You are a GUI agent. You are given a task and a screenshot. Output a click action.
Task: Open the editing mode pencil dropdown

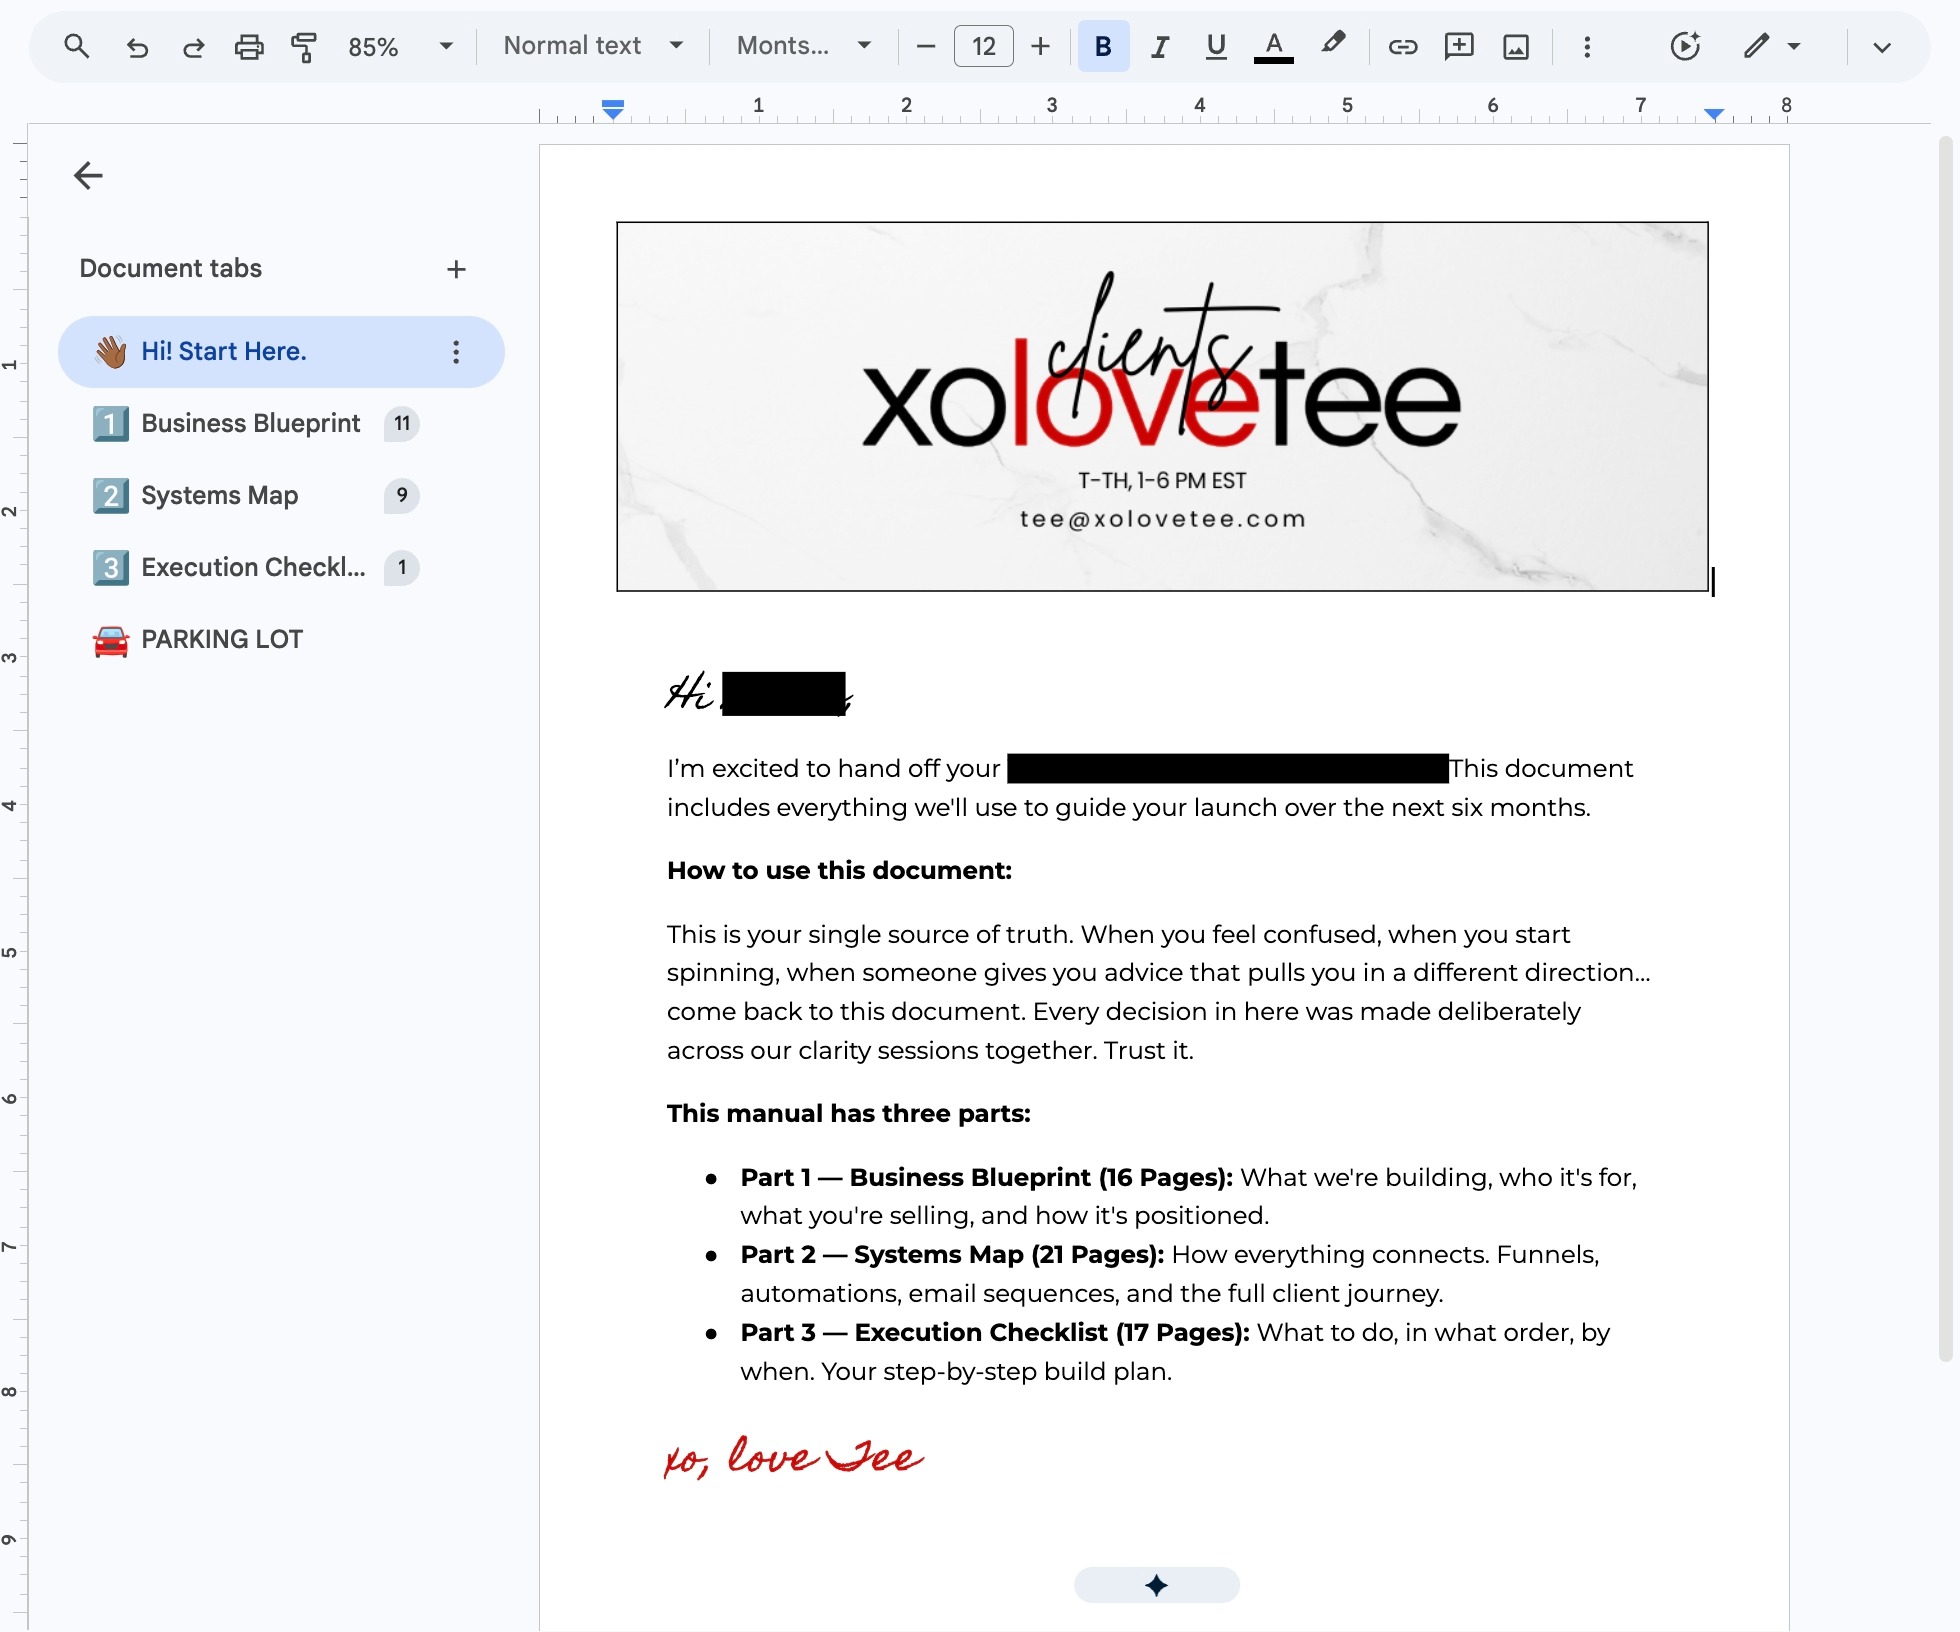[1771, 46]
